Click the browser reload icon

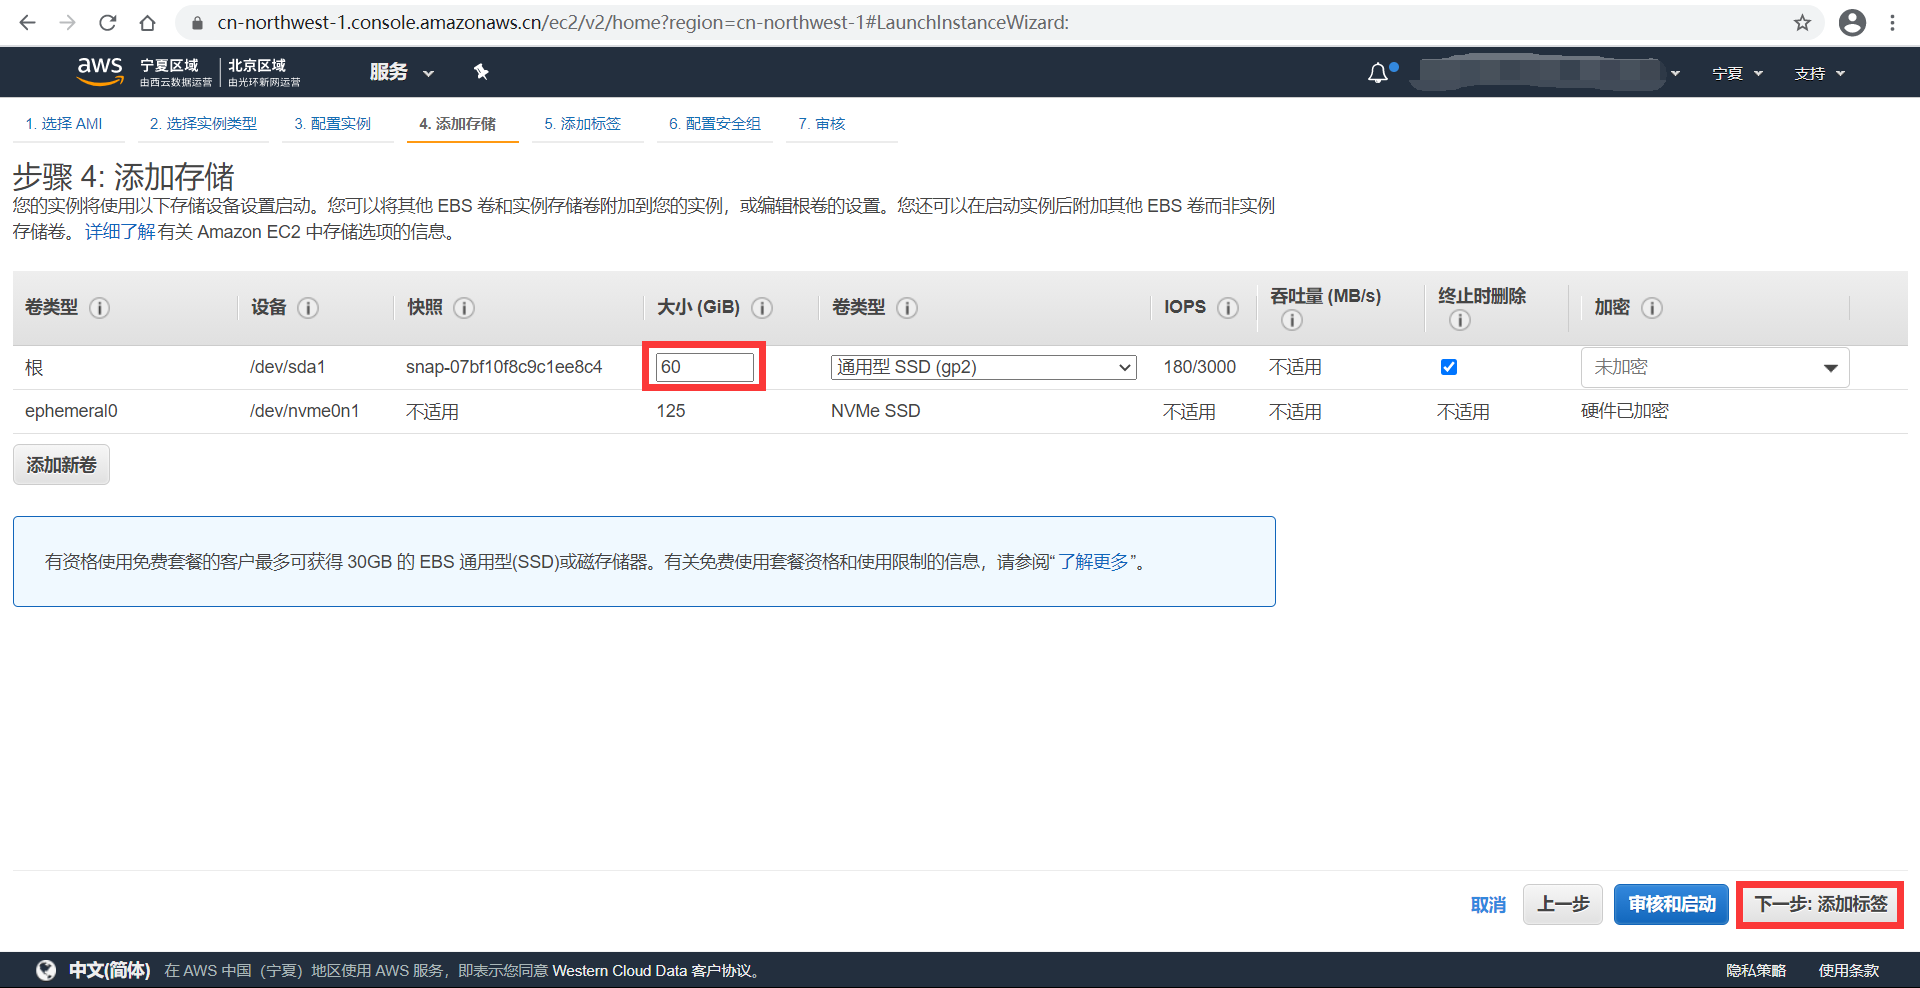tap(107, 22)
